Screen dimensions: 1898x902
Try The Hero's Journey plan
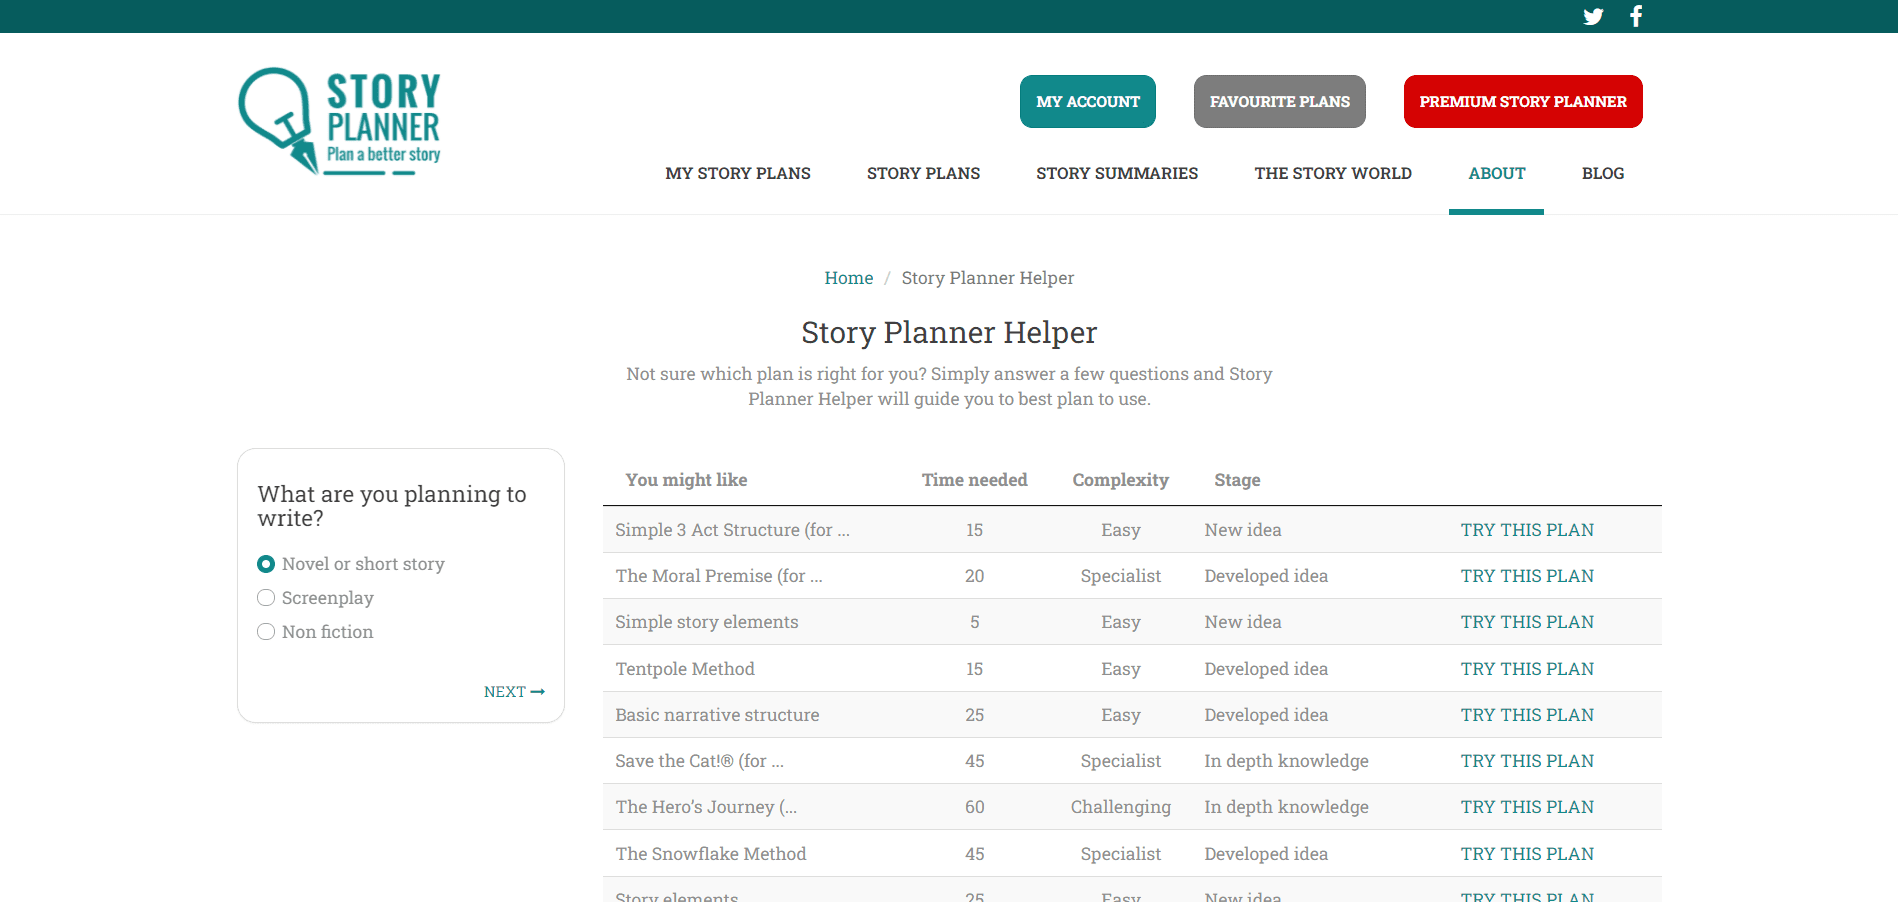[x=1527, y=807]
